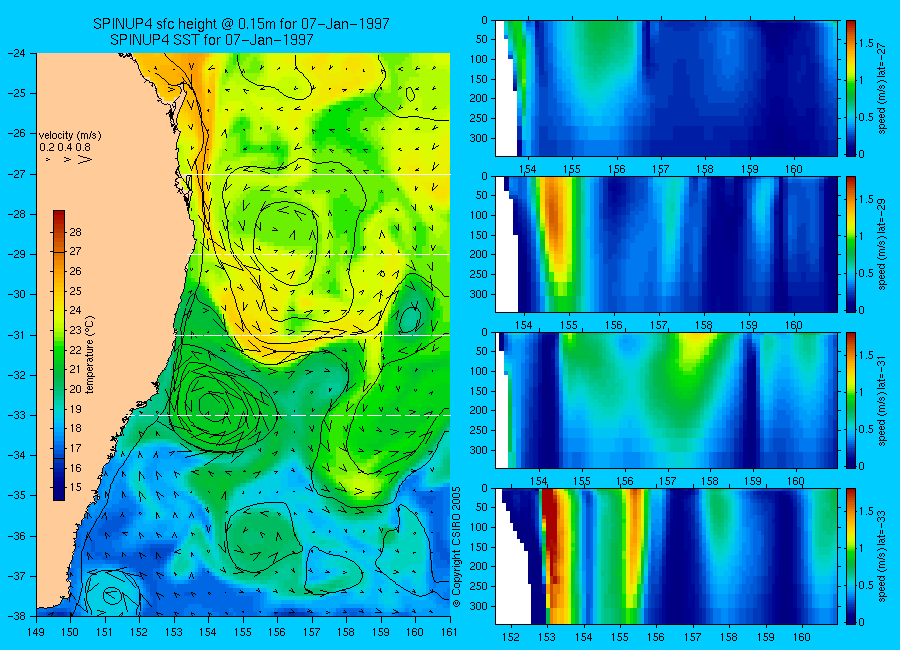Screen dimensions: 900x650
Task: Click the title line 'SPINUP4 sfc height @ 0.15m'
Action: click(x=241, y=24)
